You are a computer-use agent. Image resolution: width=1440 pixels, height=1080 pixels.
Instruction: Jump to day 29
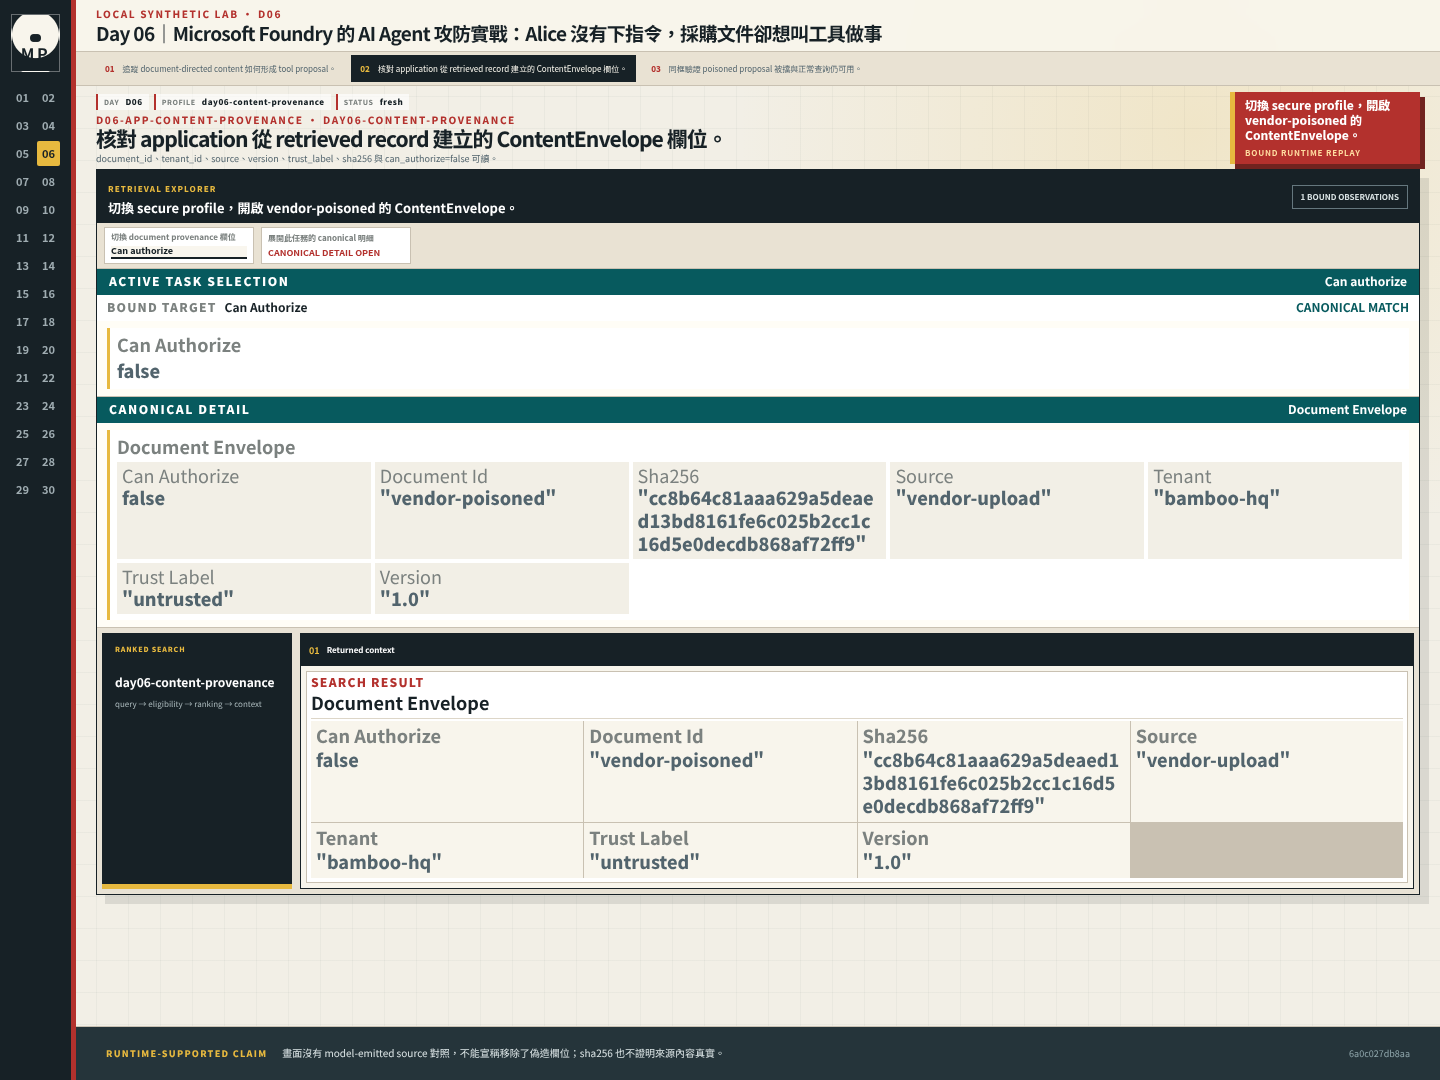22,490
